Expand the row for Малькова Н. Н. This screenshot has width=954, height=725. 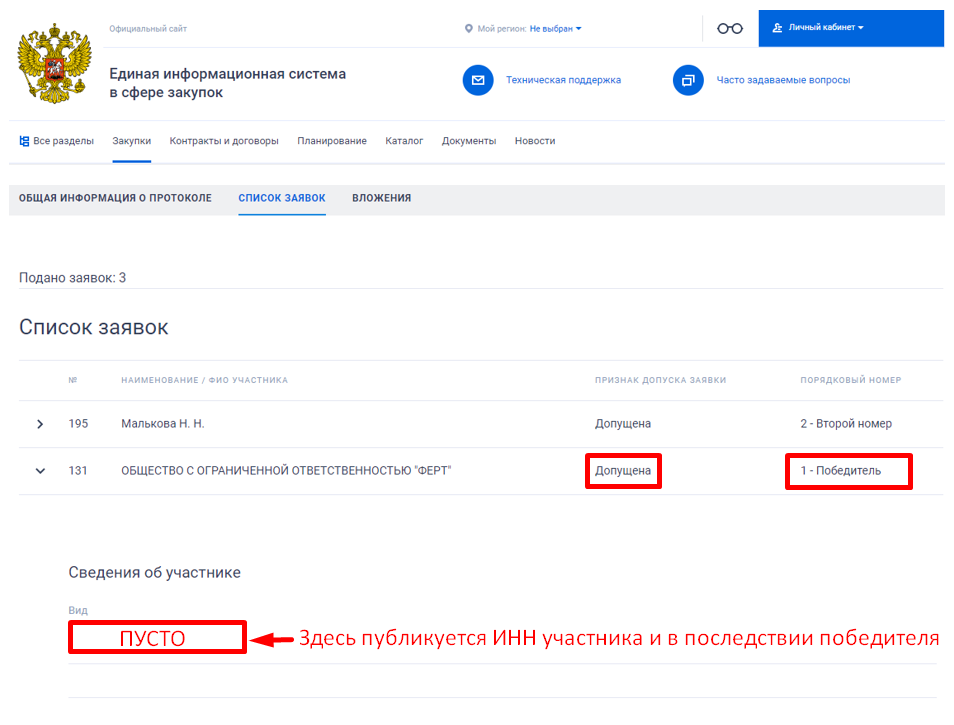coord(40,424)
